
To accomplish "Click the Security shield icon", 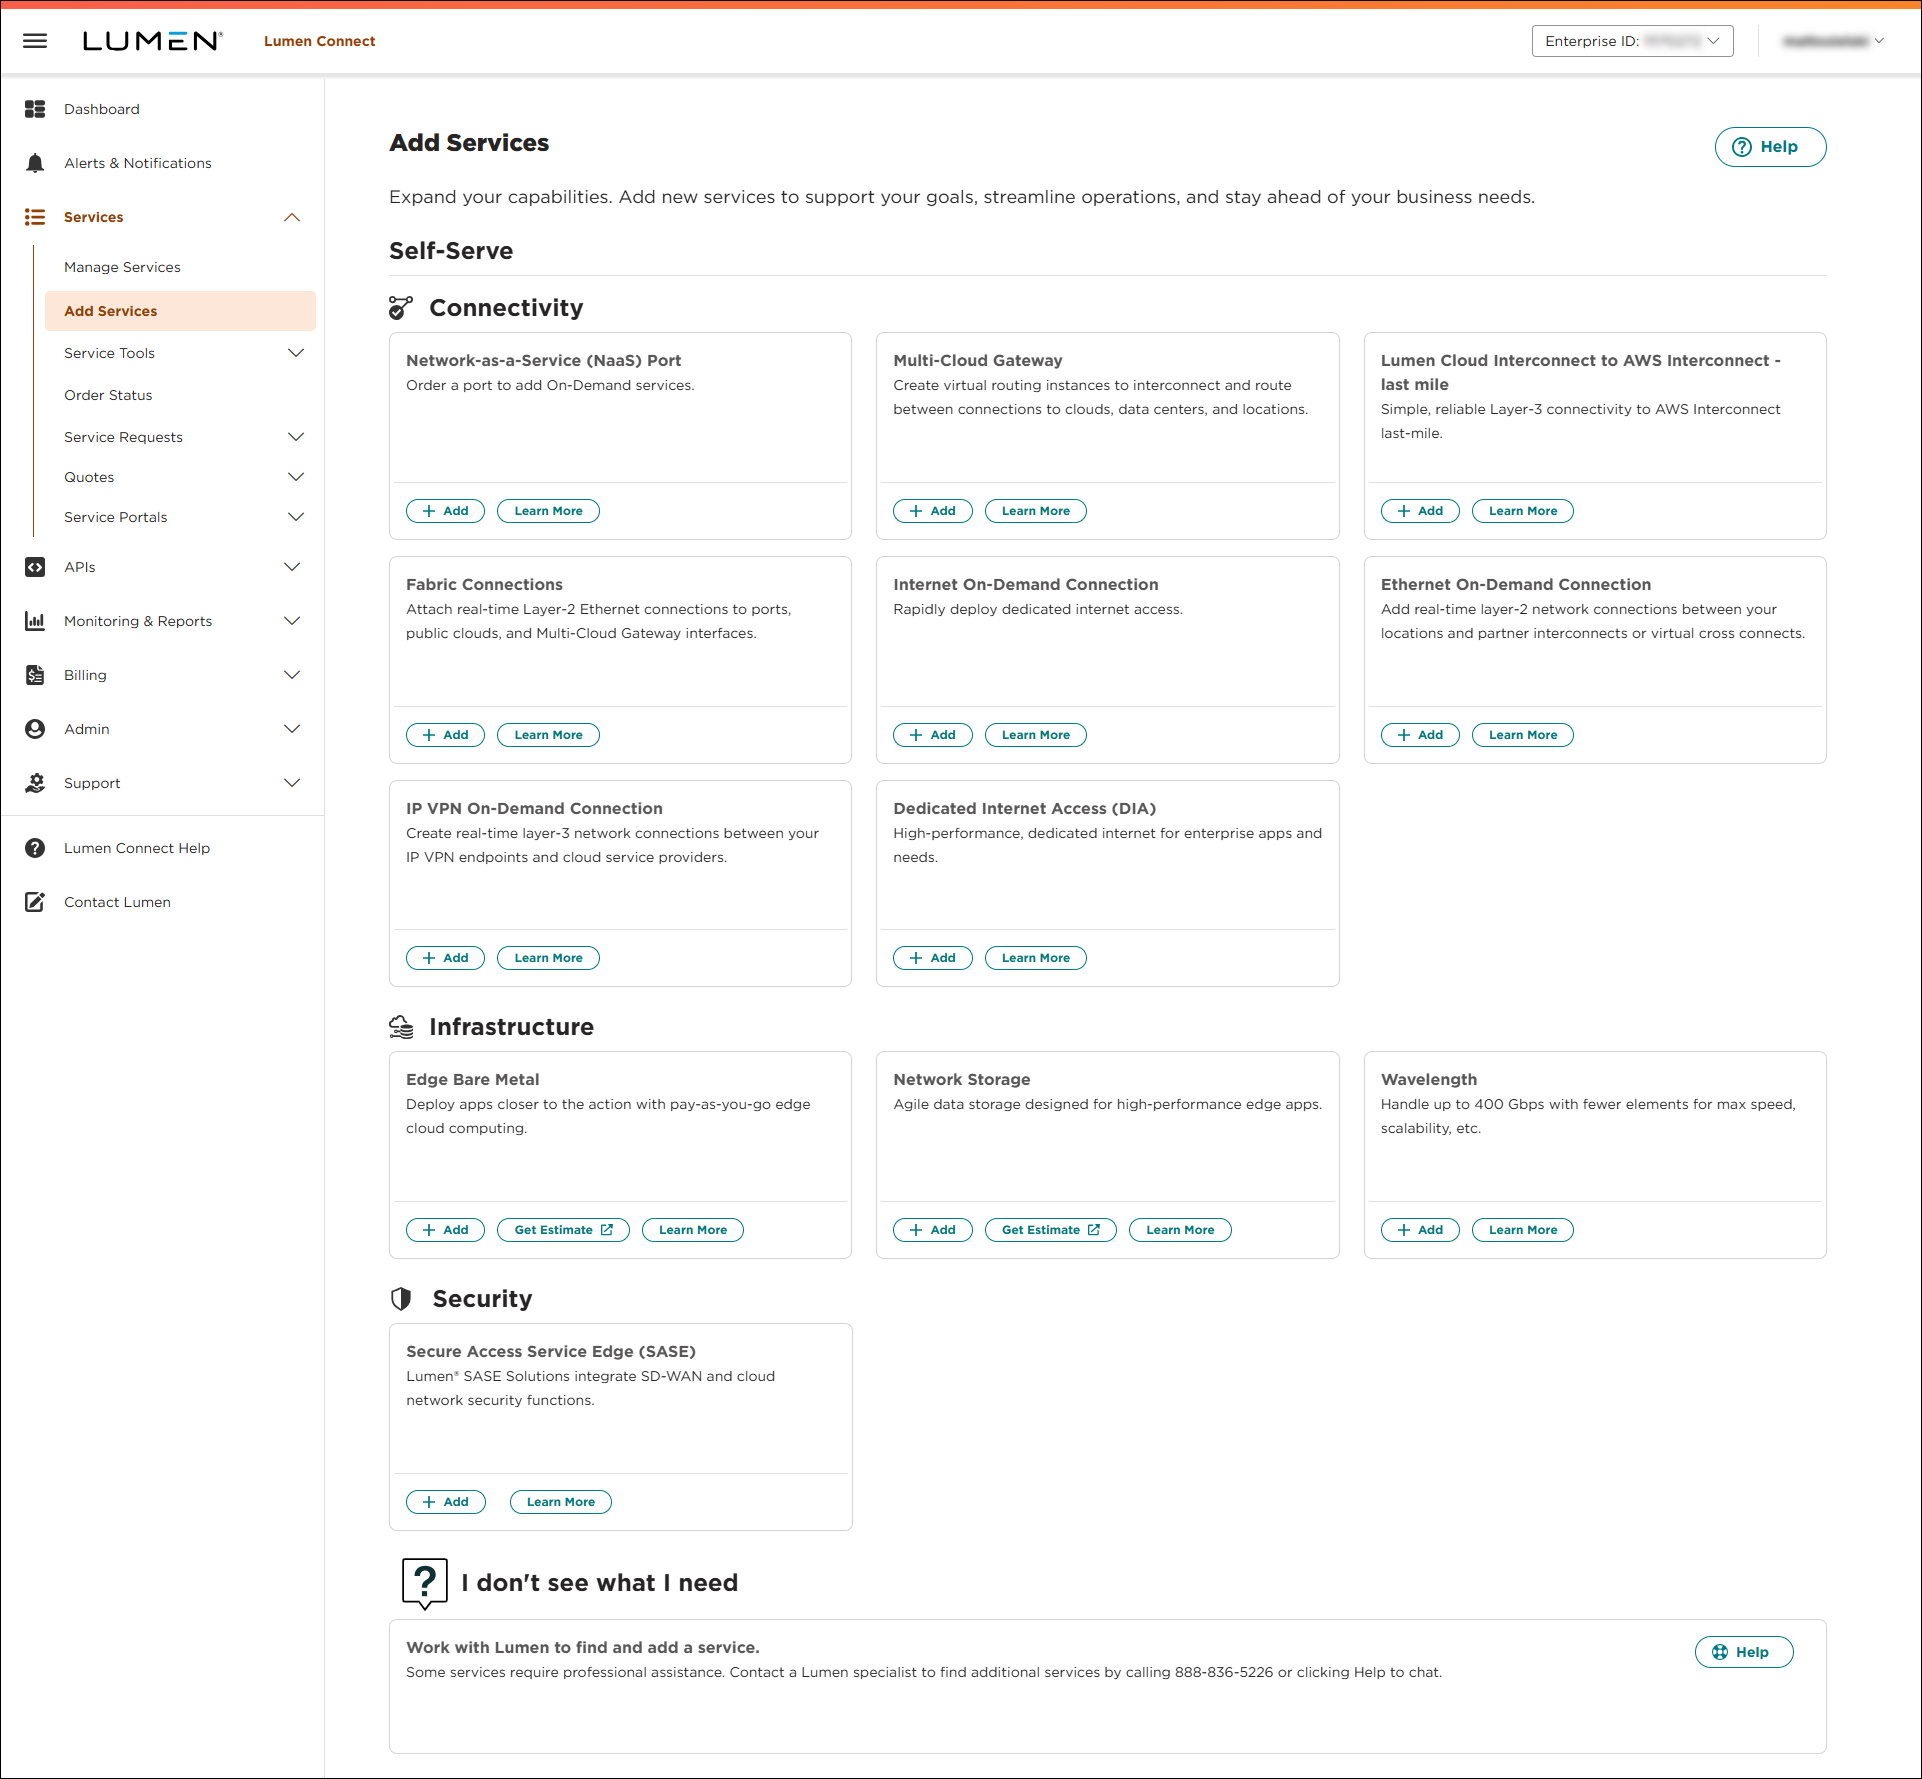I will [401, 1299].
